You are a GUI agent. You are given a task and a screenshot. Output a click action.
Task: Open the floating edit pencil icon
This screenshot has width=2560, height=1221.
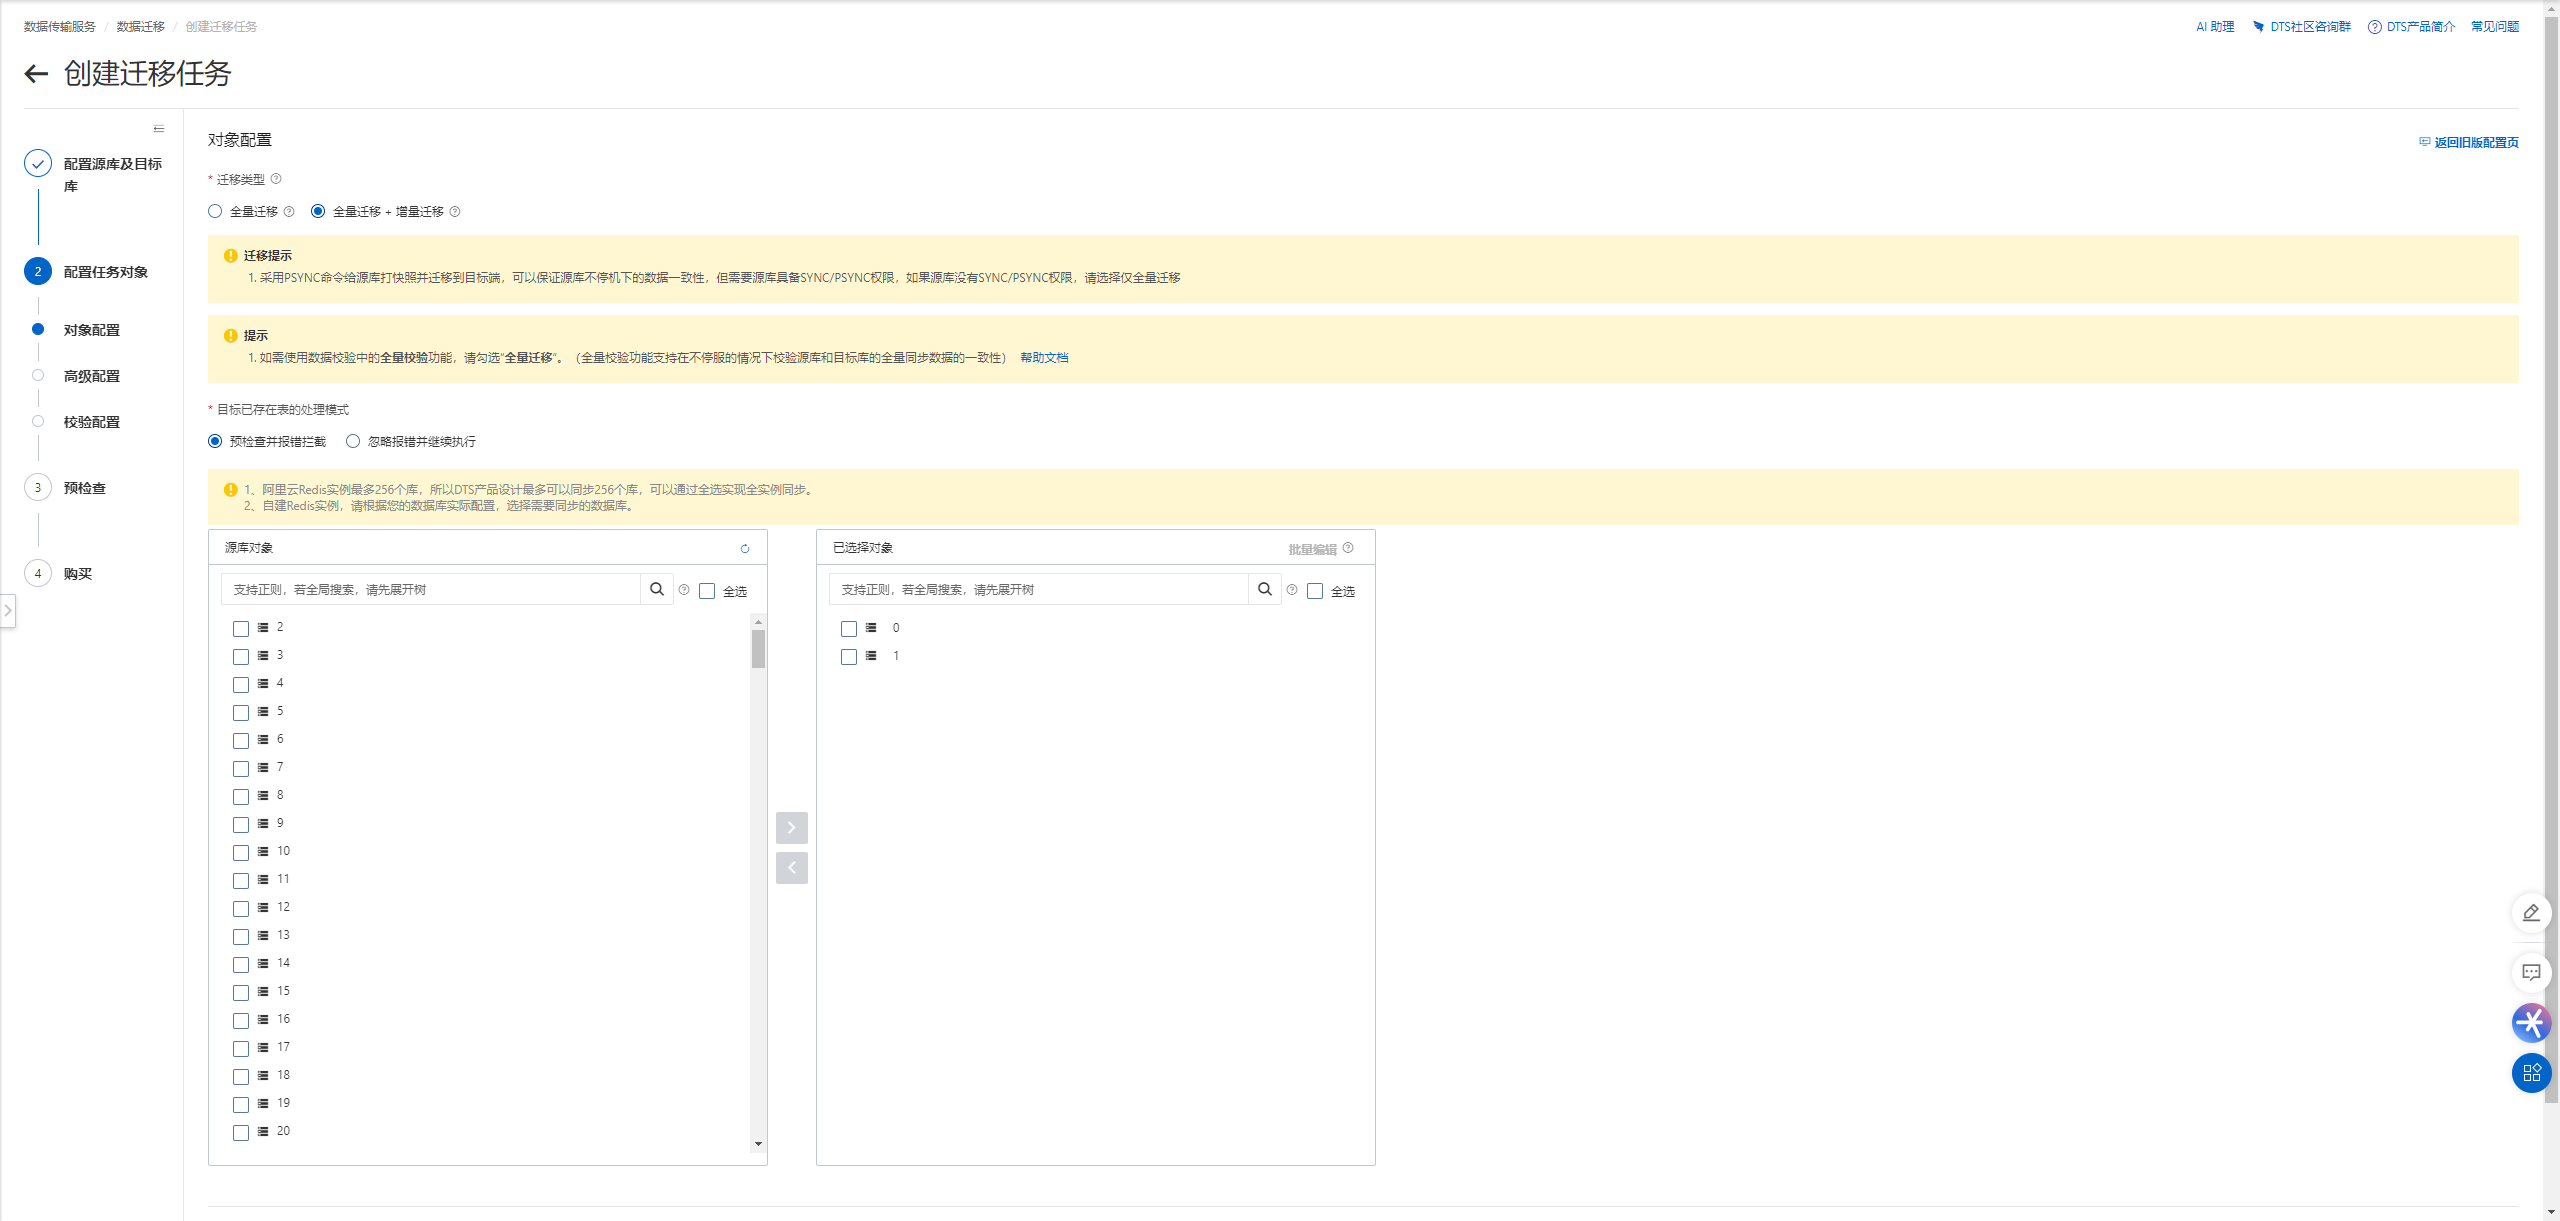[2531, 913]
